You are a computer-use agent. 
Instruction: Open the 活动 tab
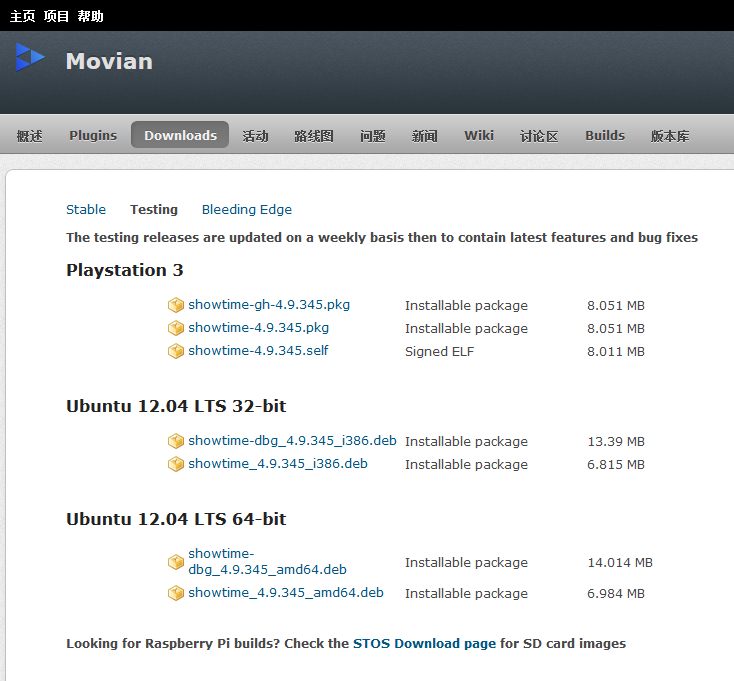click(255, 136)
